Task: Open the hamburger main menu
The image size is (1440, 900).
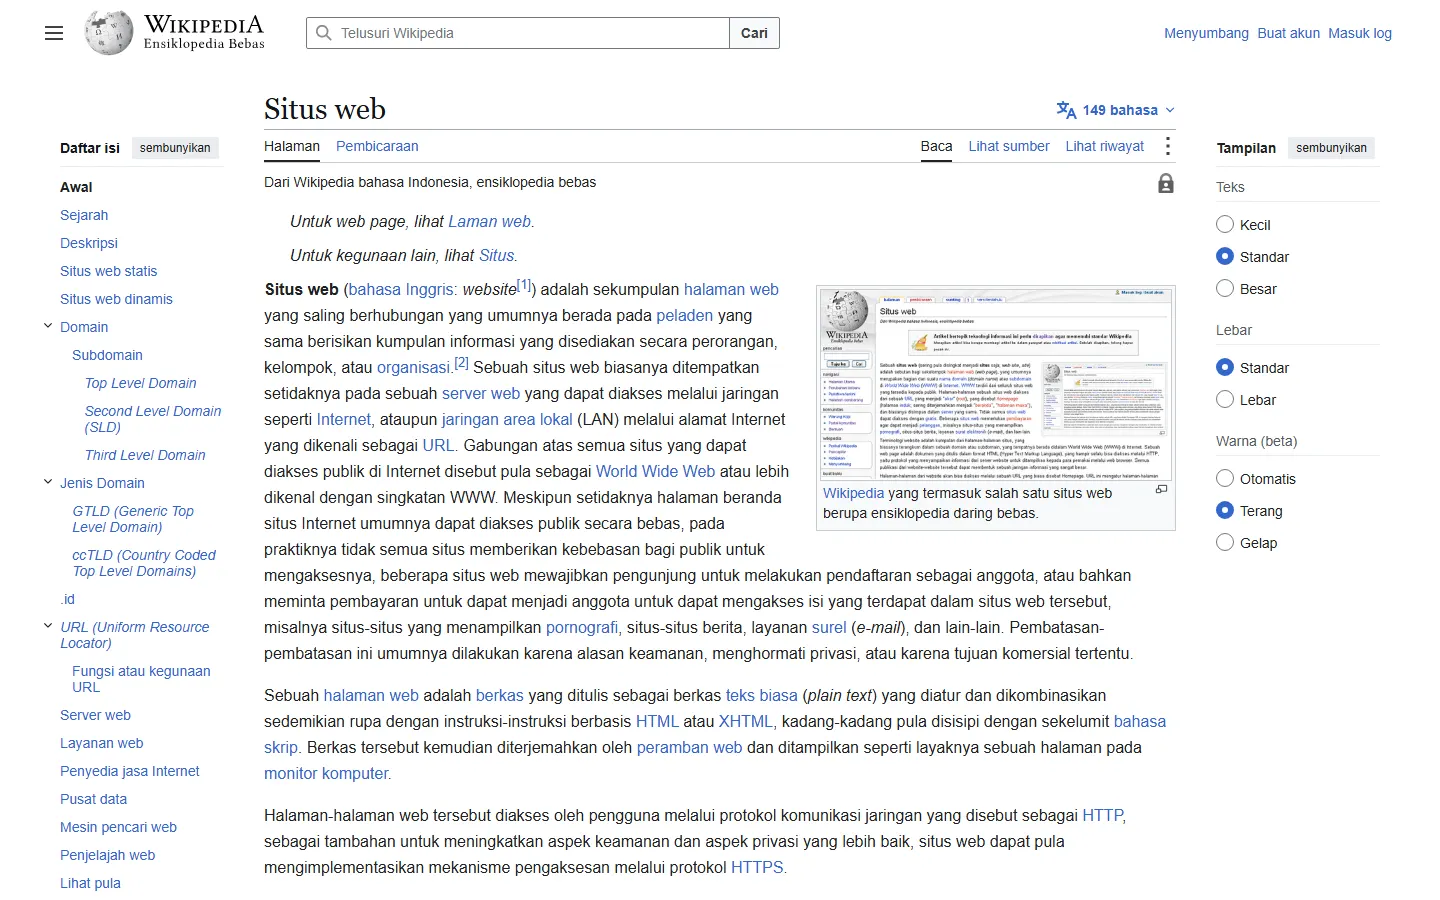Action: click(x=54, y=33)
